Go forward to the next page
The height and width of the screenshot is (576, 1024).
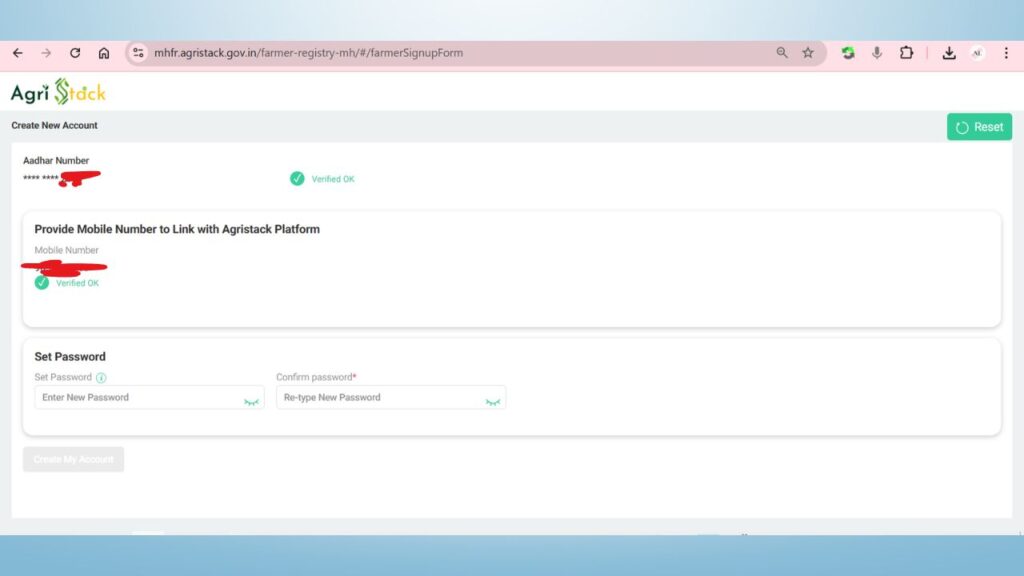click(46, 53)
